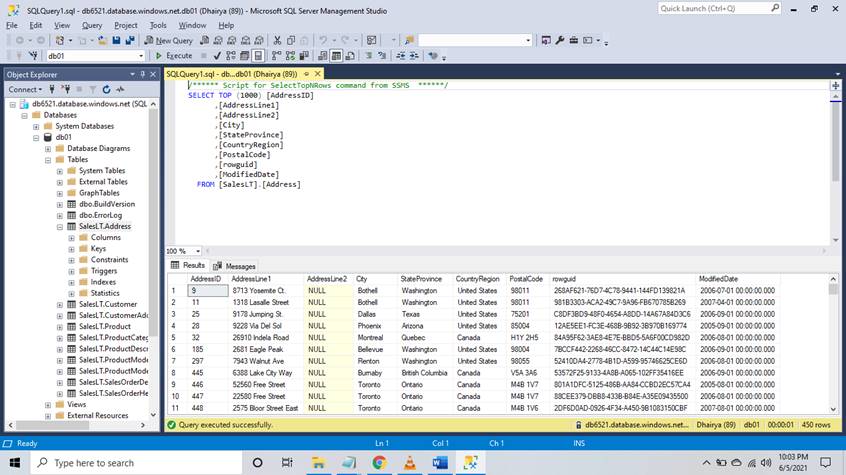Select Results to Grid mode
The width and height of the screenshot is (846, 475).
tap(336, 56)
